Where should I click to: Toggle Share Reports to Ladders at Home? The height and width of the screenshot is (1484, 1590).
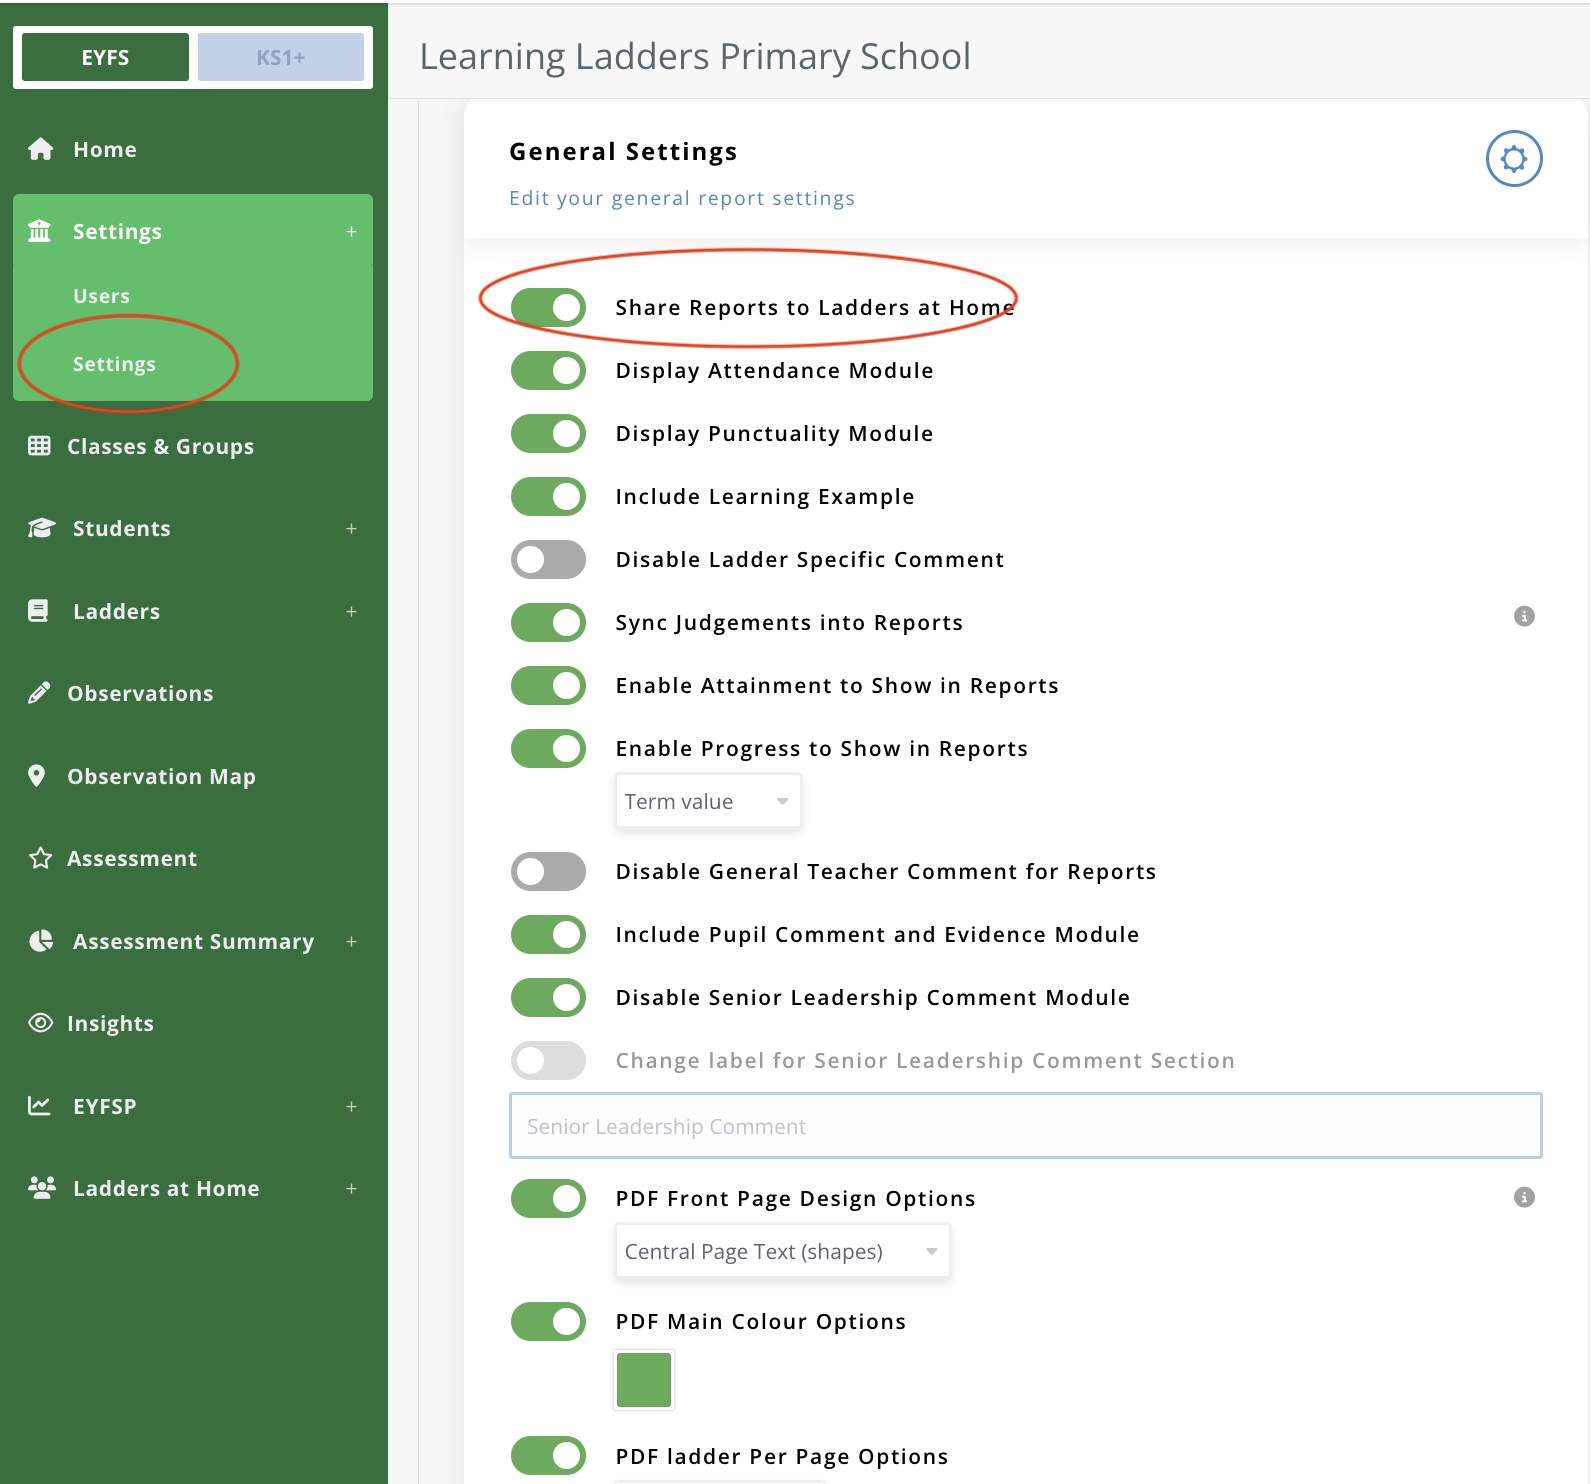click(x=548, y=308)
